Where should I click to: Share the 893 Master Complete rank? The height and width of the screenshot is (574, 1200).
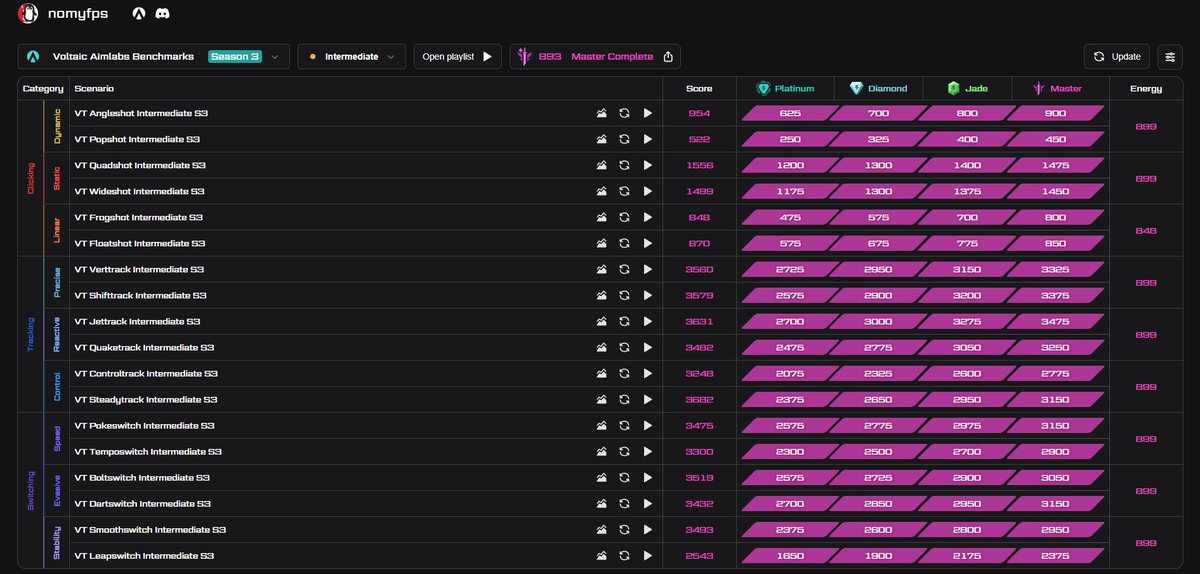(x=668, y=57)
